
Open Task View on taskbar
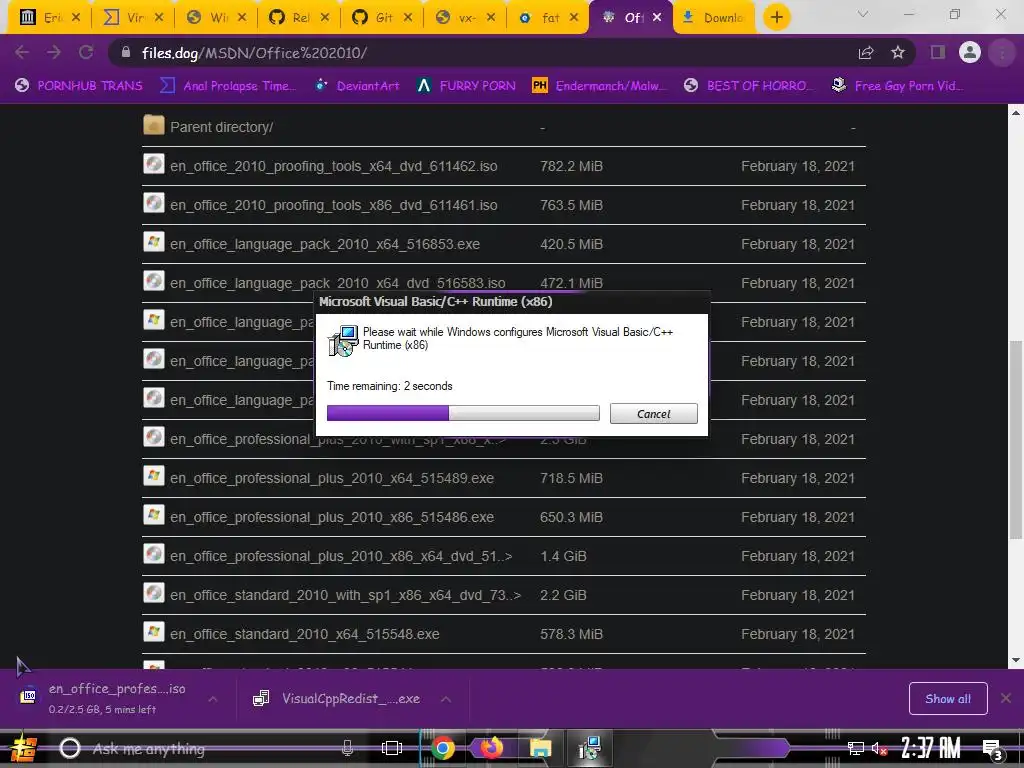click(x=392, y=748)
